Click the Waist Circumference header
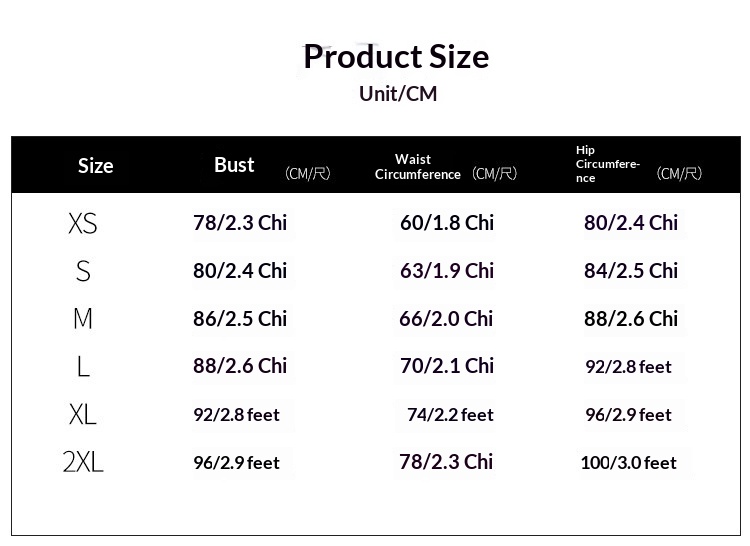Screen dimensions: 750x546 [417, 167]
